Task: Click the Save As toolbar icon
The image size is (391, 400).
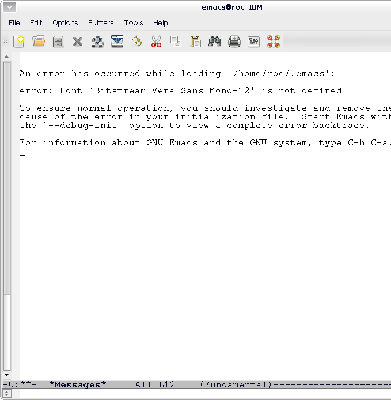Action: (x=117, y=42)
